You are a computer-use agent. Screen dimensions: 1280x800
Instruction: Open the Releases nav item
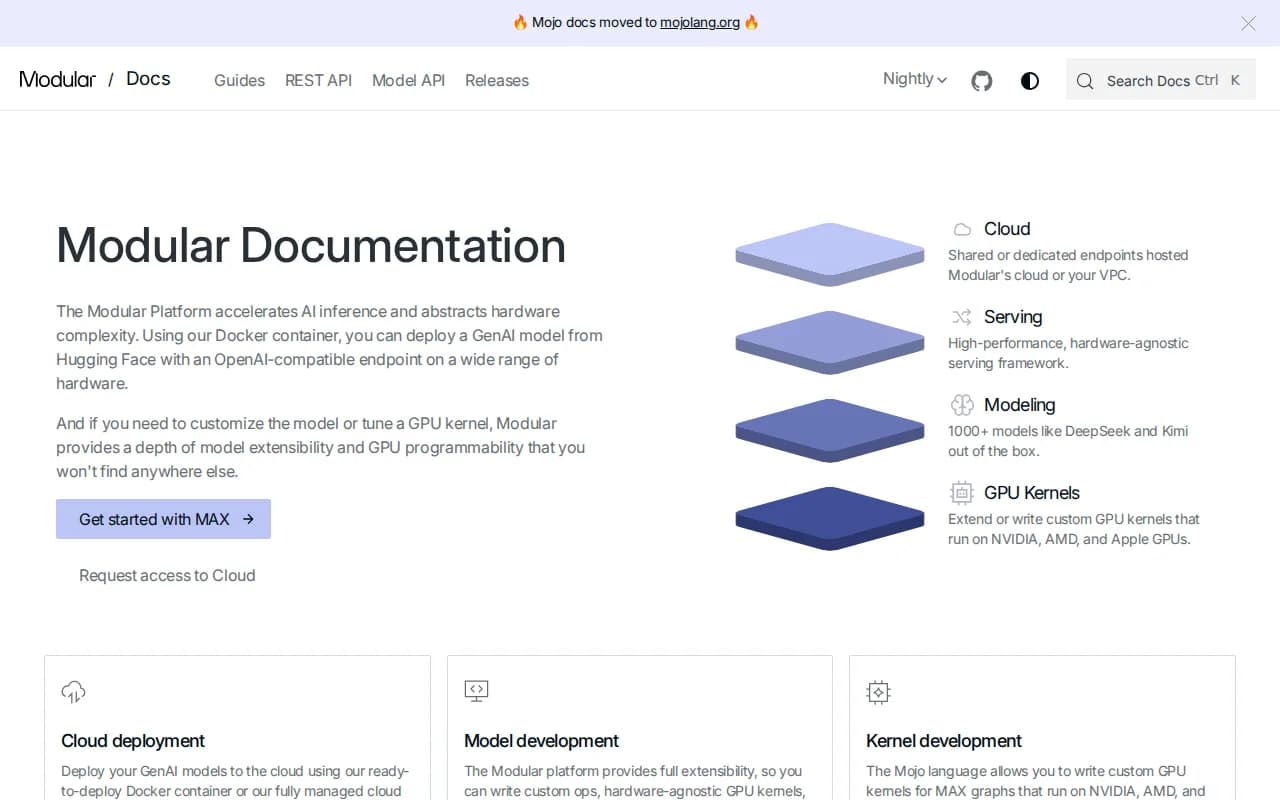pos(497,81)
